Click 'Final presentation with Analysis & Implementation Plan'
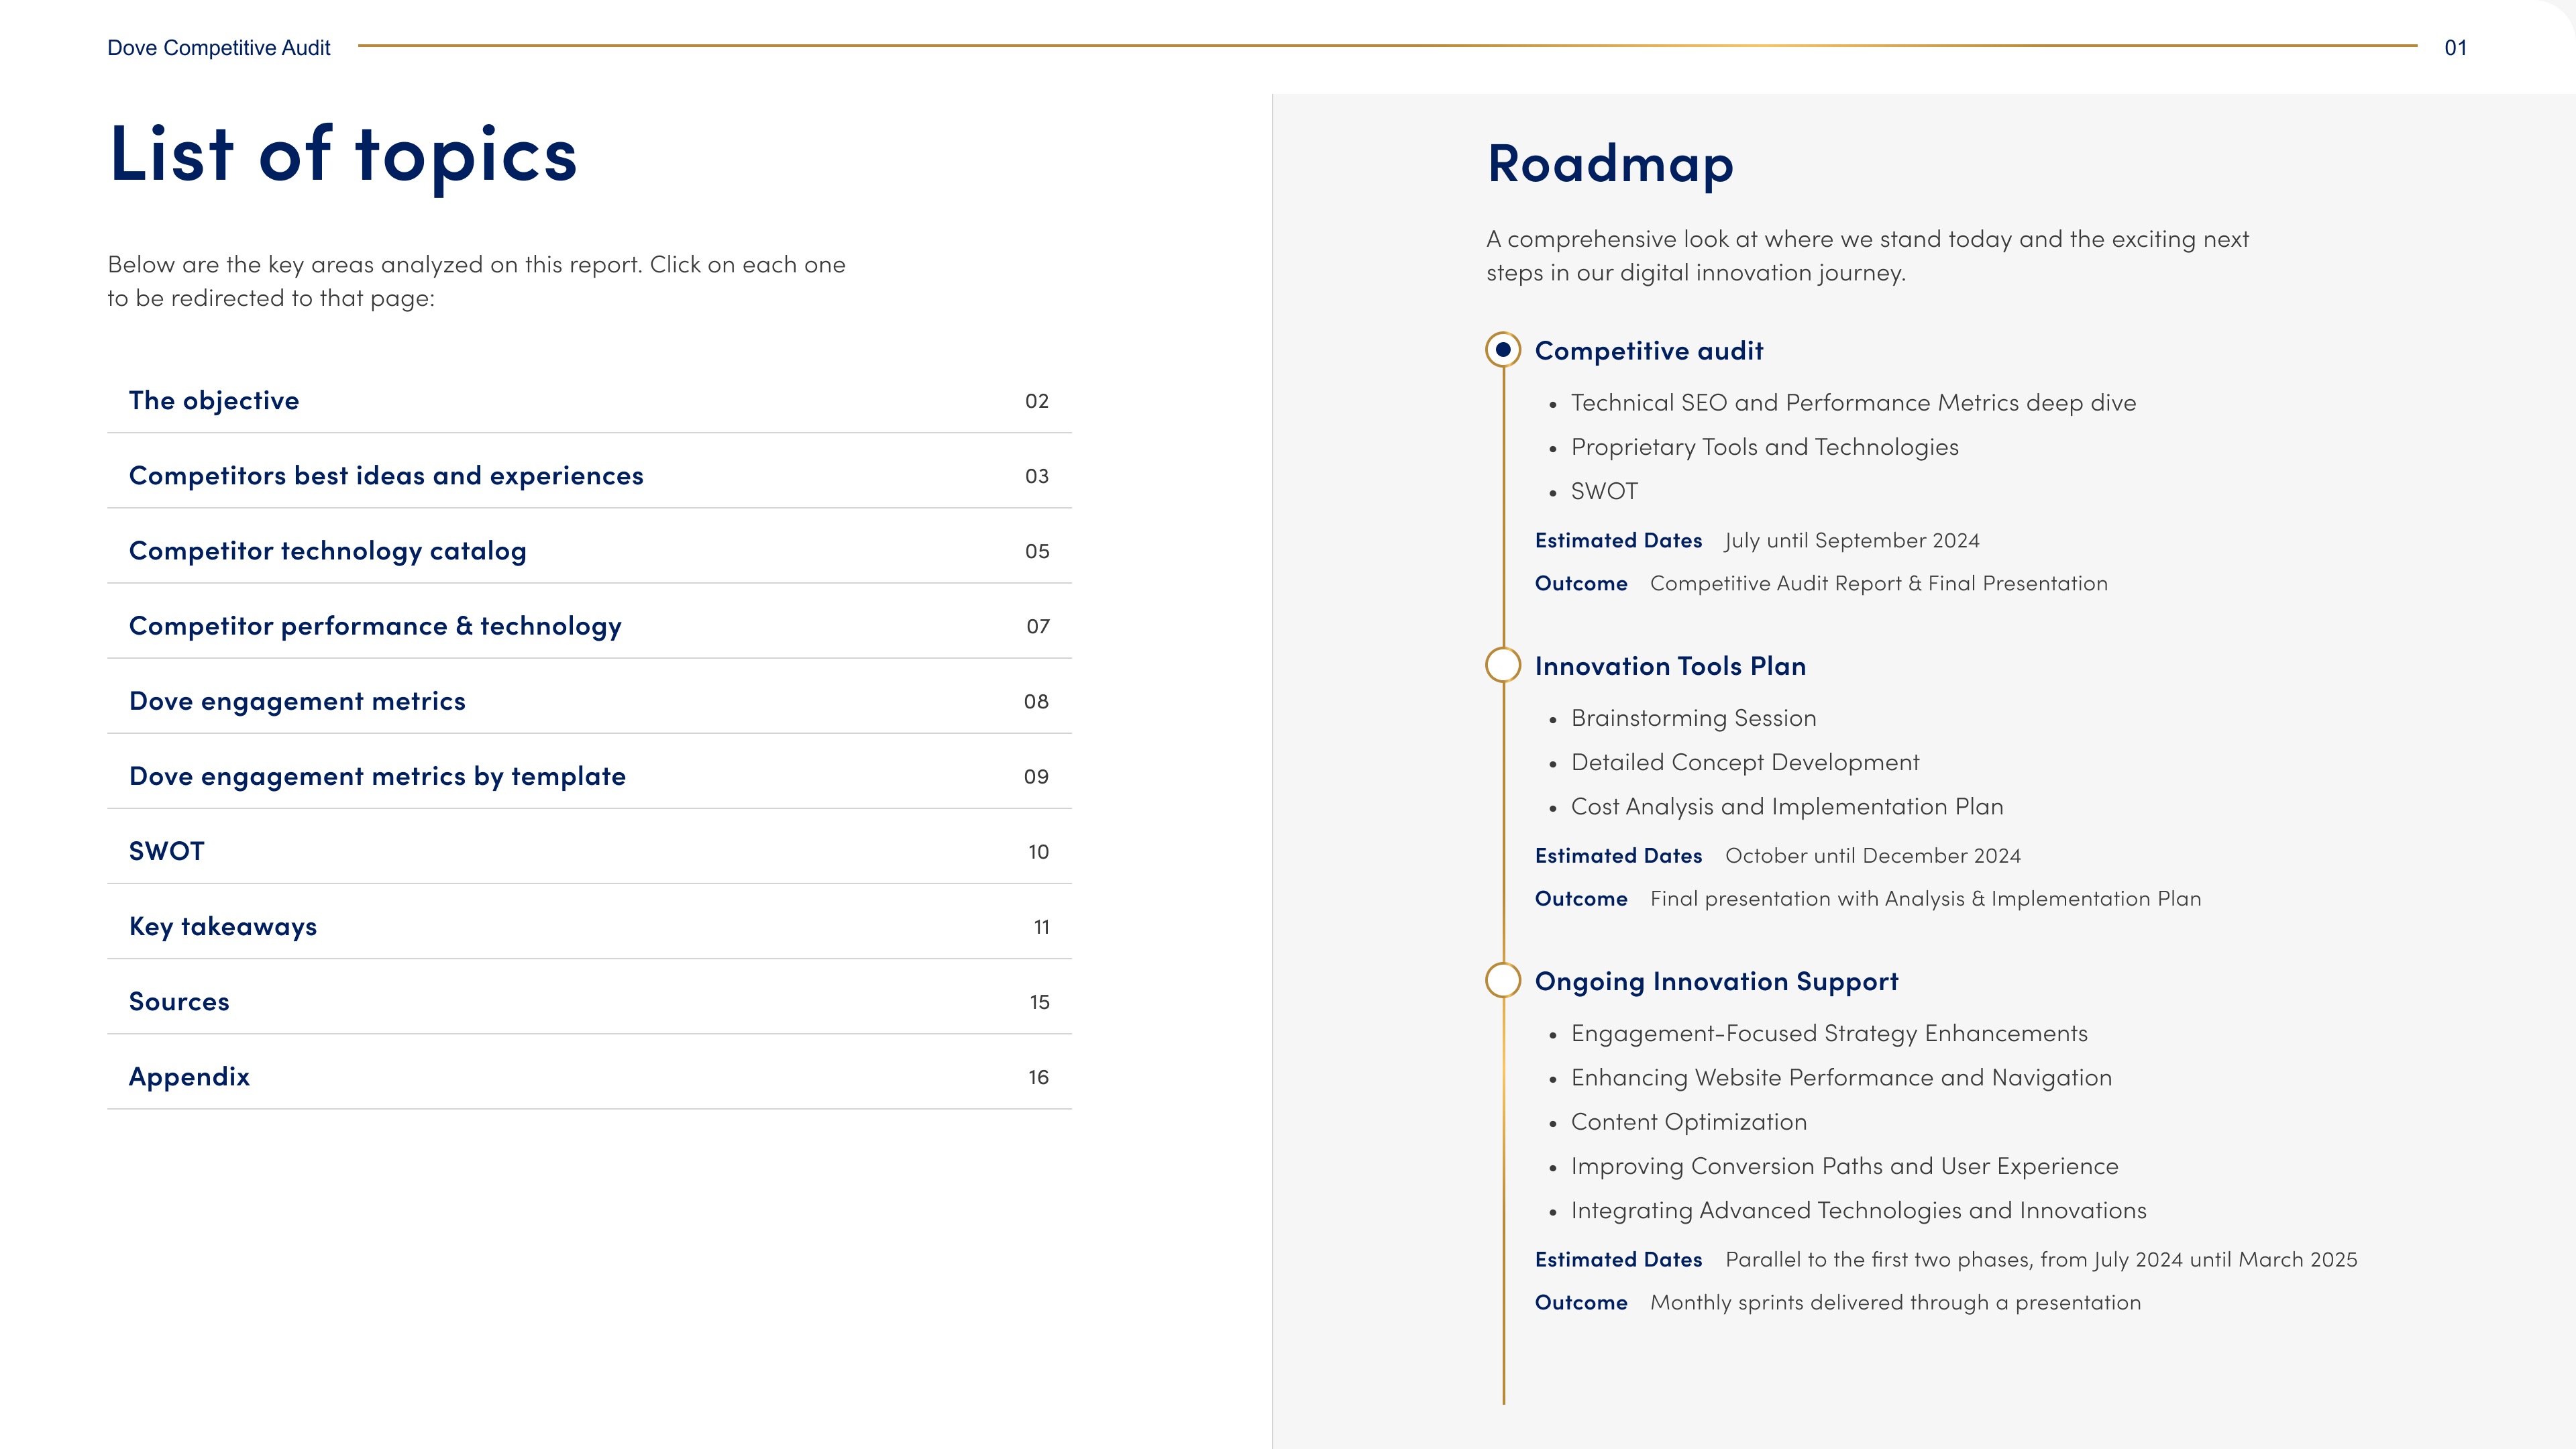The height and width of the screenshot is (1449, 2576). click(1926, 898)
